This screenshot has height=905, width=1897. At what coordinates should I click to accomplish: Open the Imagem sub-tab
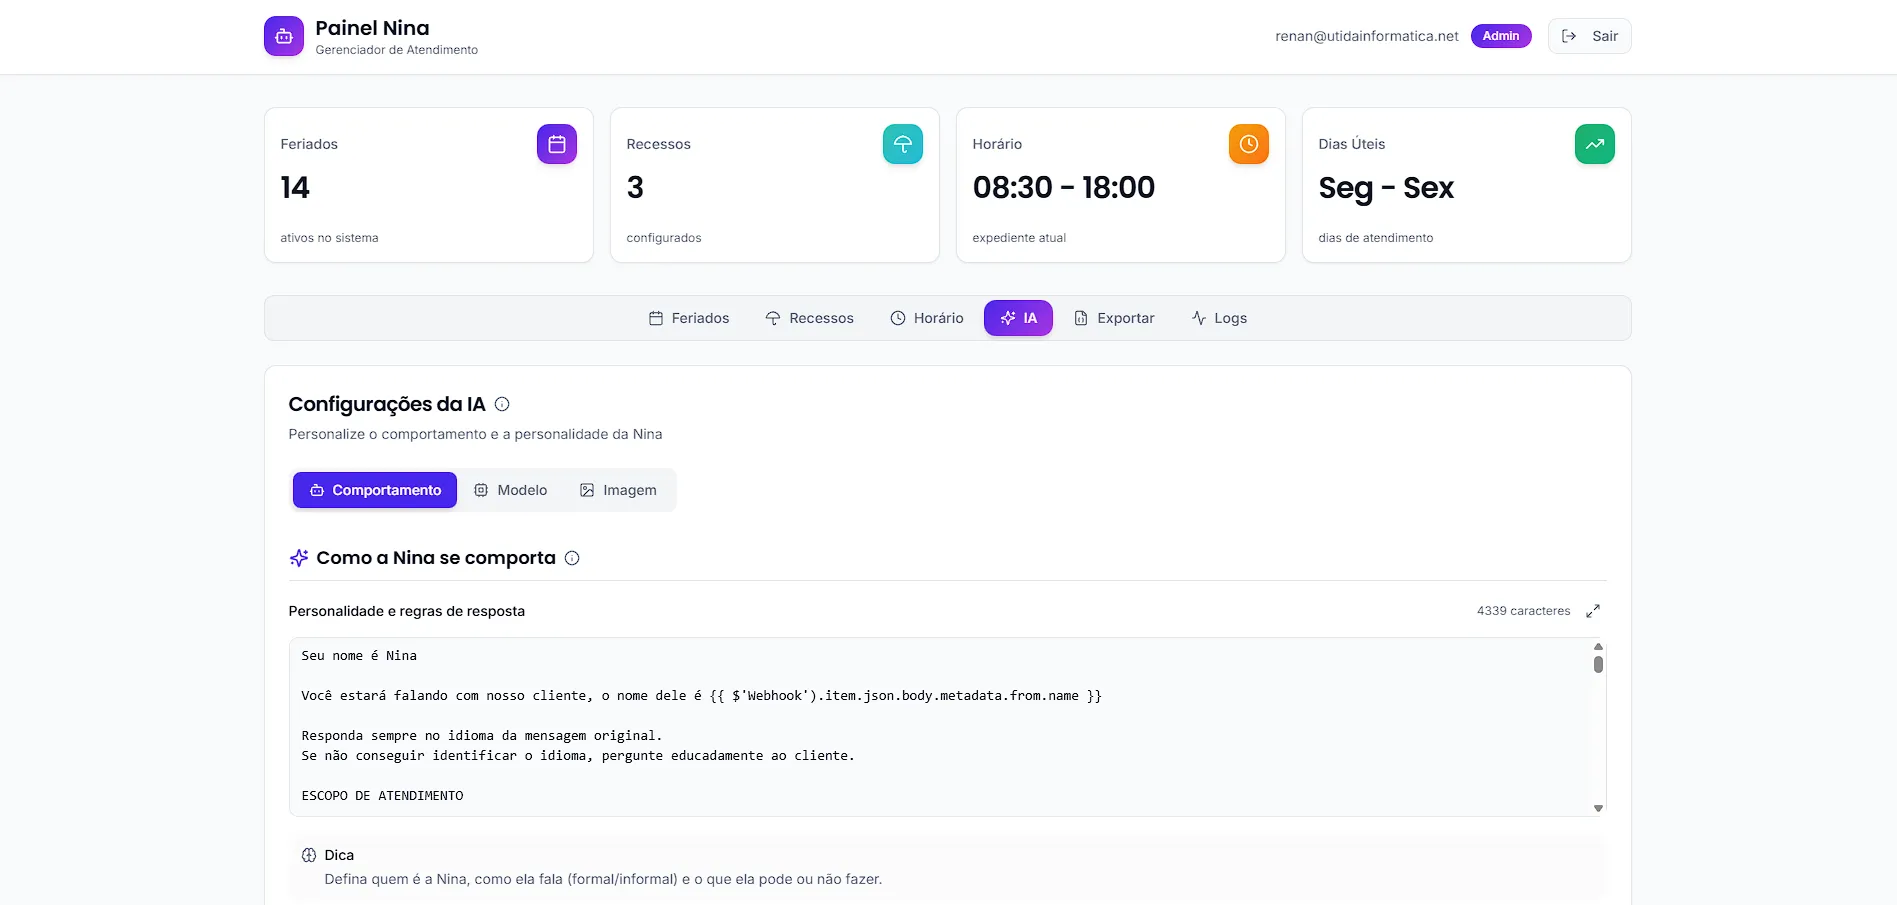618,490
